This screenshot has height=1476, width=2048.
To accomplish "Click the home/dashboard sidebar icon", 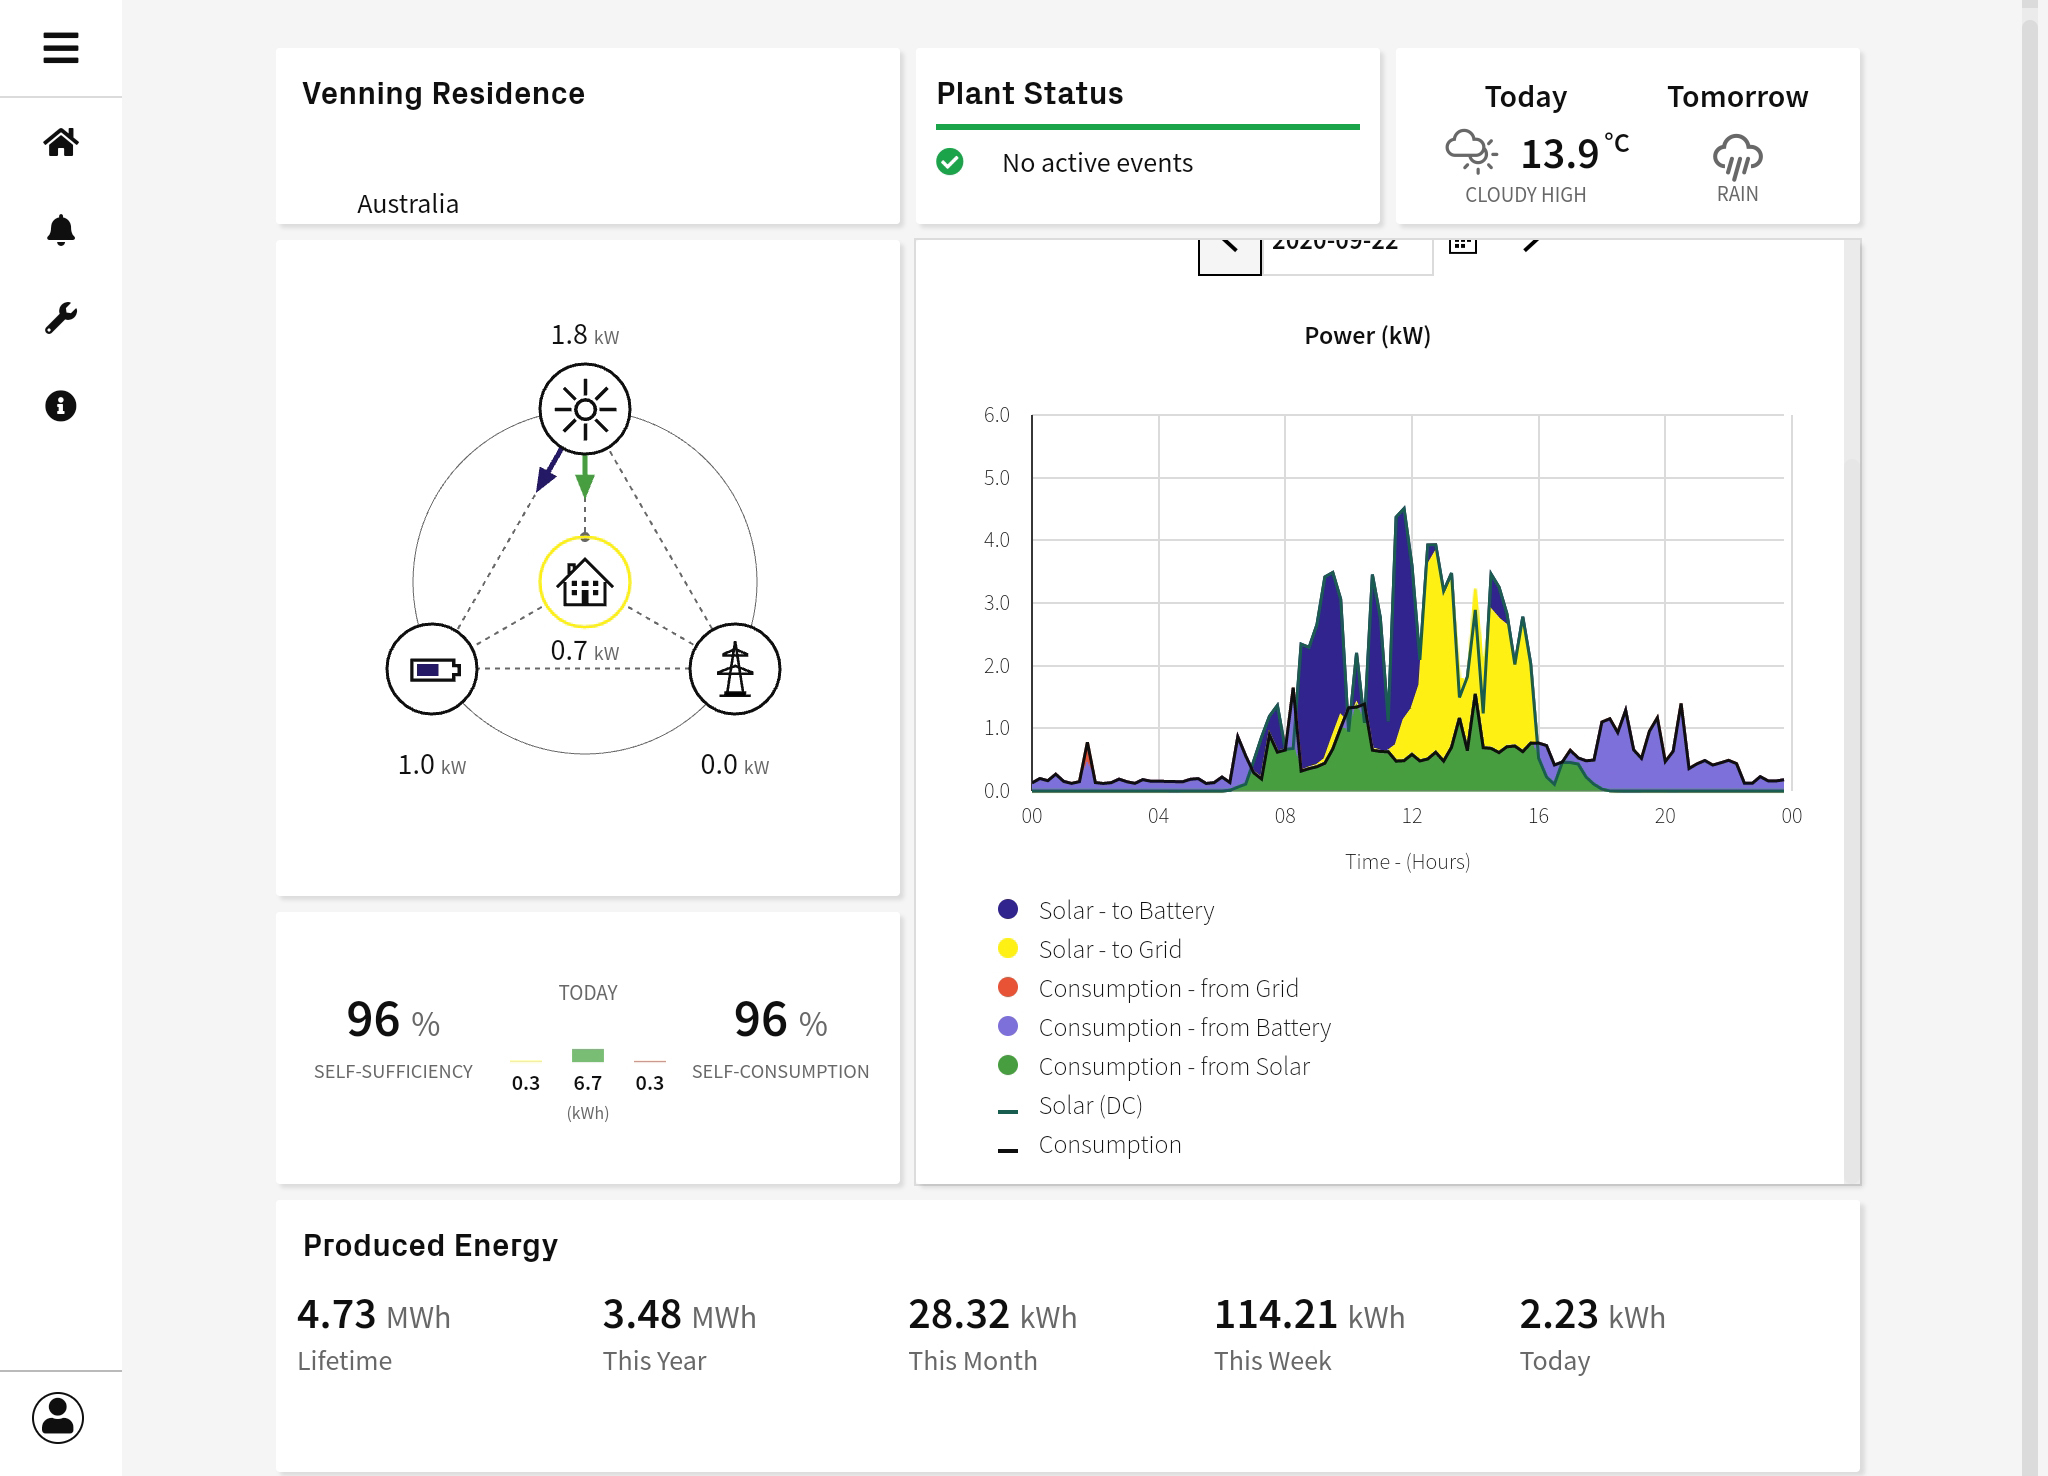I will coord(60,142).
